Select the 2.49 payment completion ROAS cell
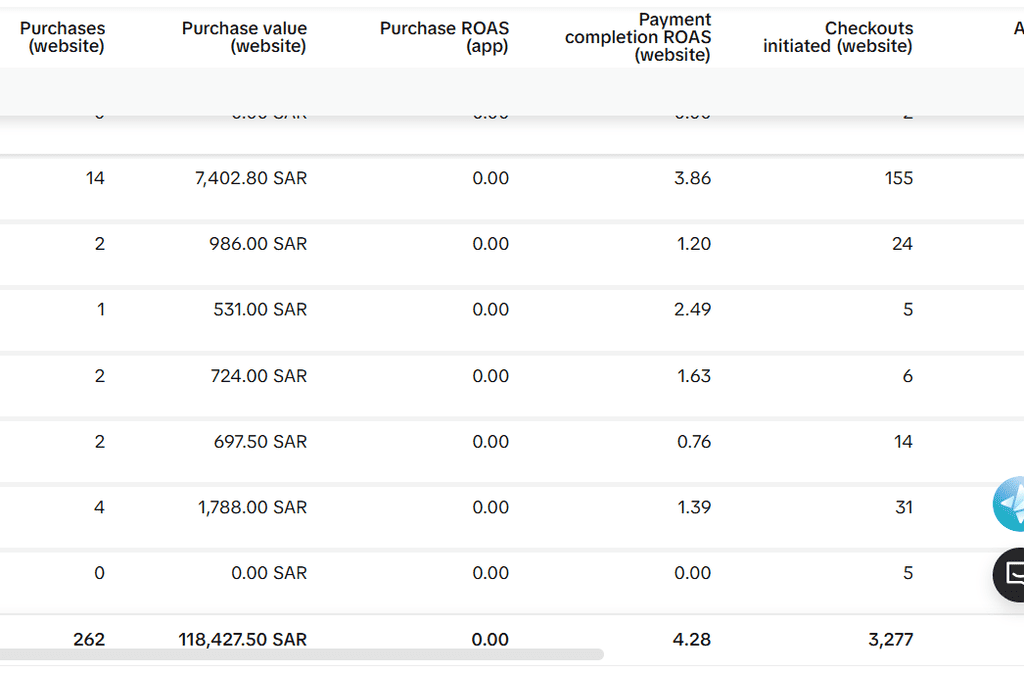Image resolution: width=1024 pixels, height=673 pixels. 693,310
